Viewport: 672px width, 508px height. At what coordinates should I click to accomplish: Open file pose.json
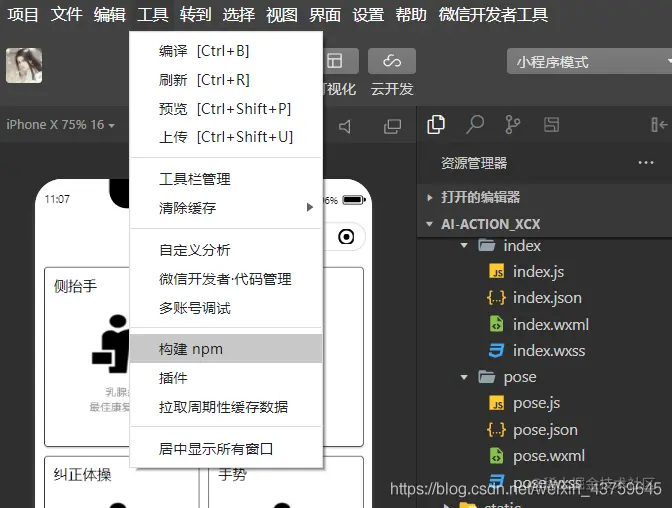tap(545, 430)
